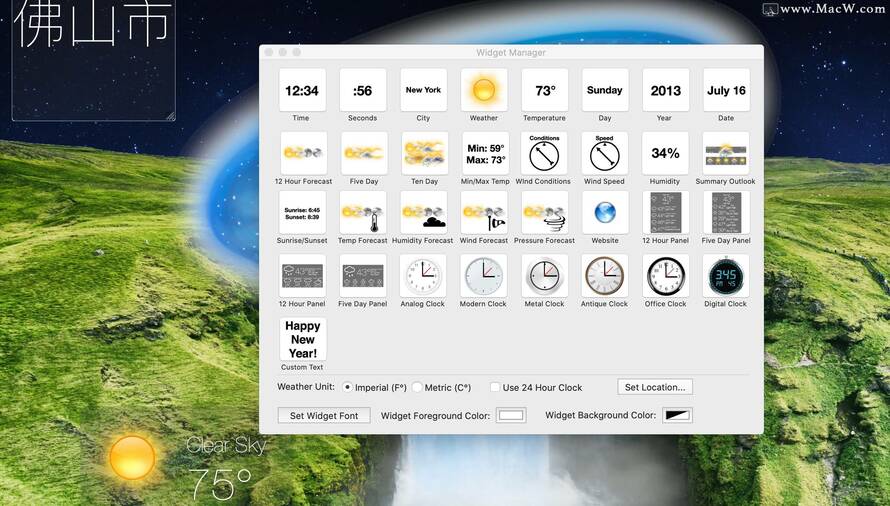Click the Wind Conditions compass widget
This screenshot has width=890, height=506.
click(544, 154)
